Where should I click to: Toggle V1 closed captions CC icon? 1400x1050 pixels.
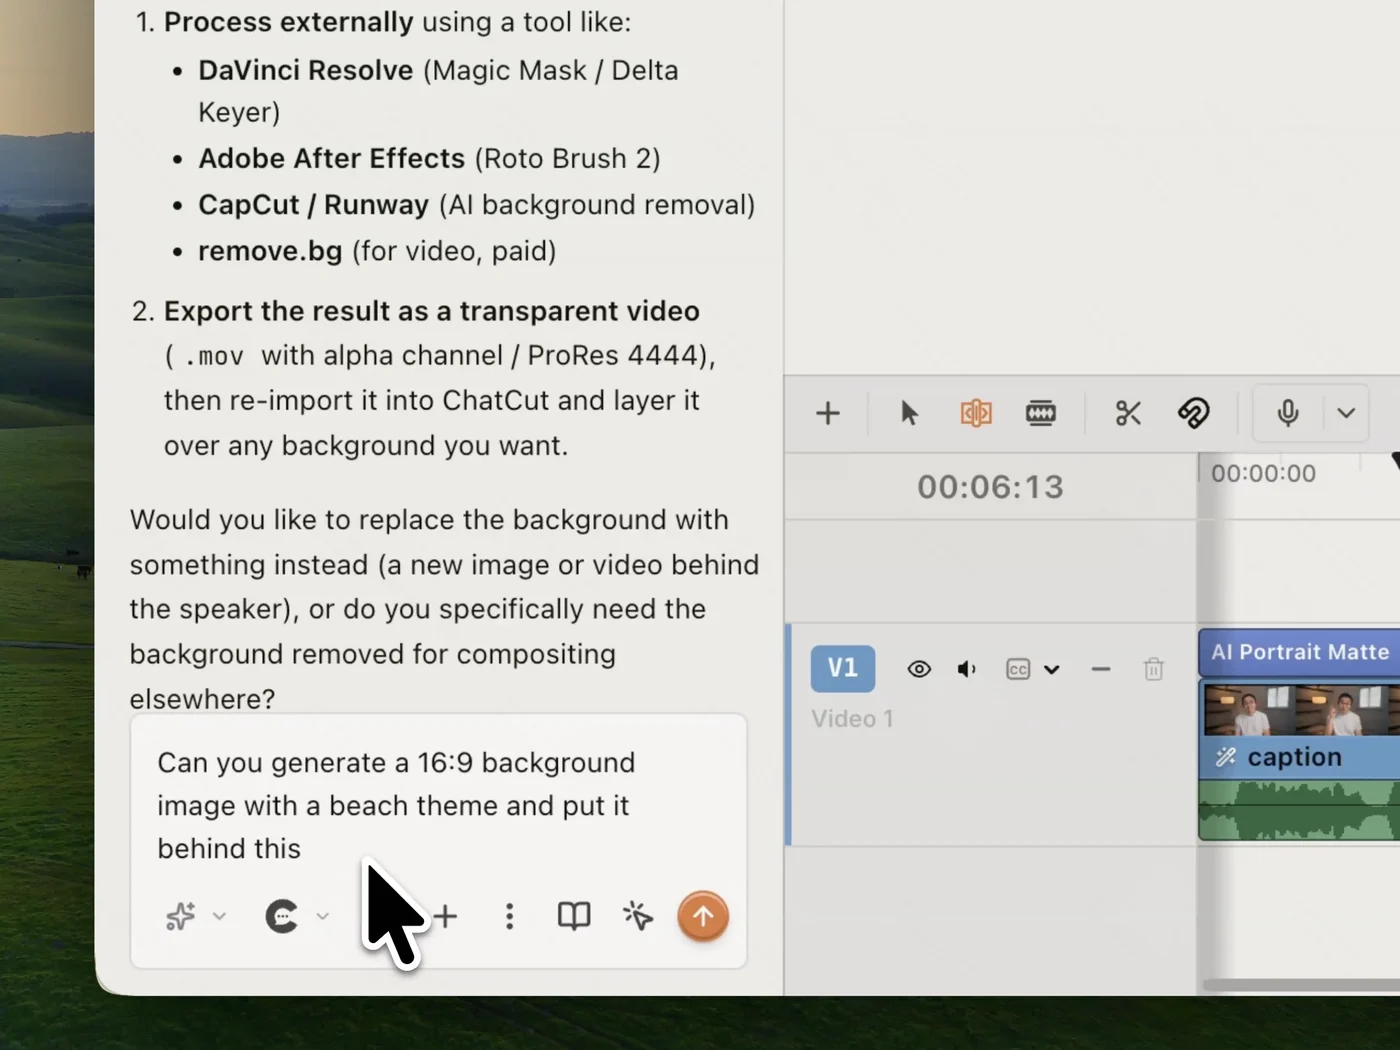(1018, 669)
